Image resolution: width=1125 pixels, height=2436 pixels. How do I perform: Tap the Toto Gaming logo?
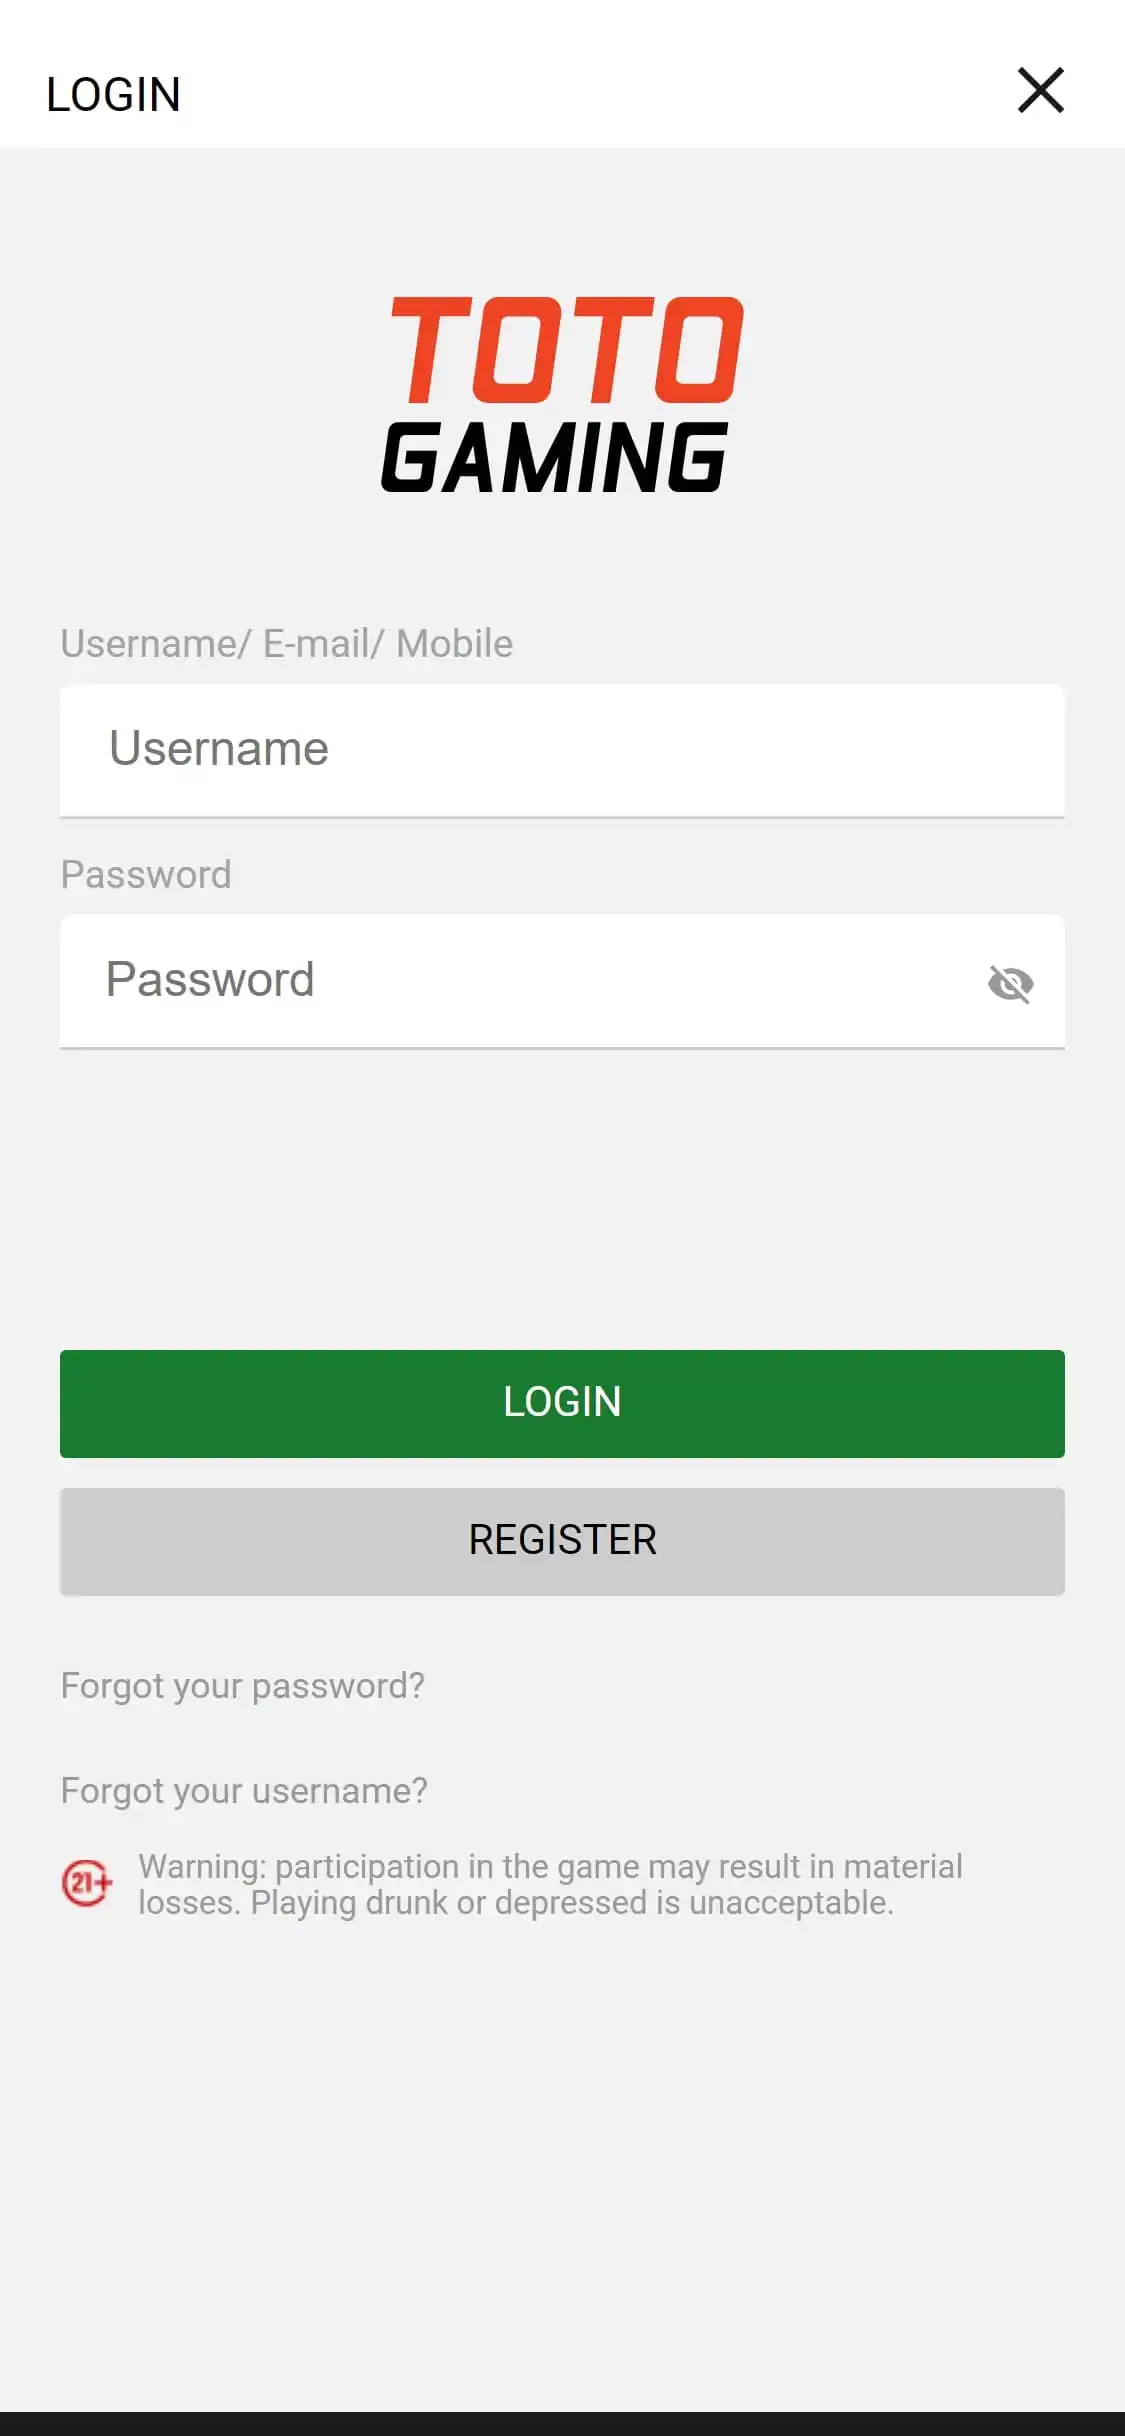(562, 394)
